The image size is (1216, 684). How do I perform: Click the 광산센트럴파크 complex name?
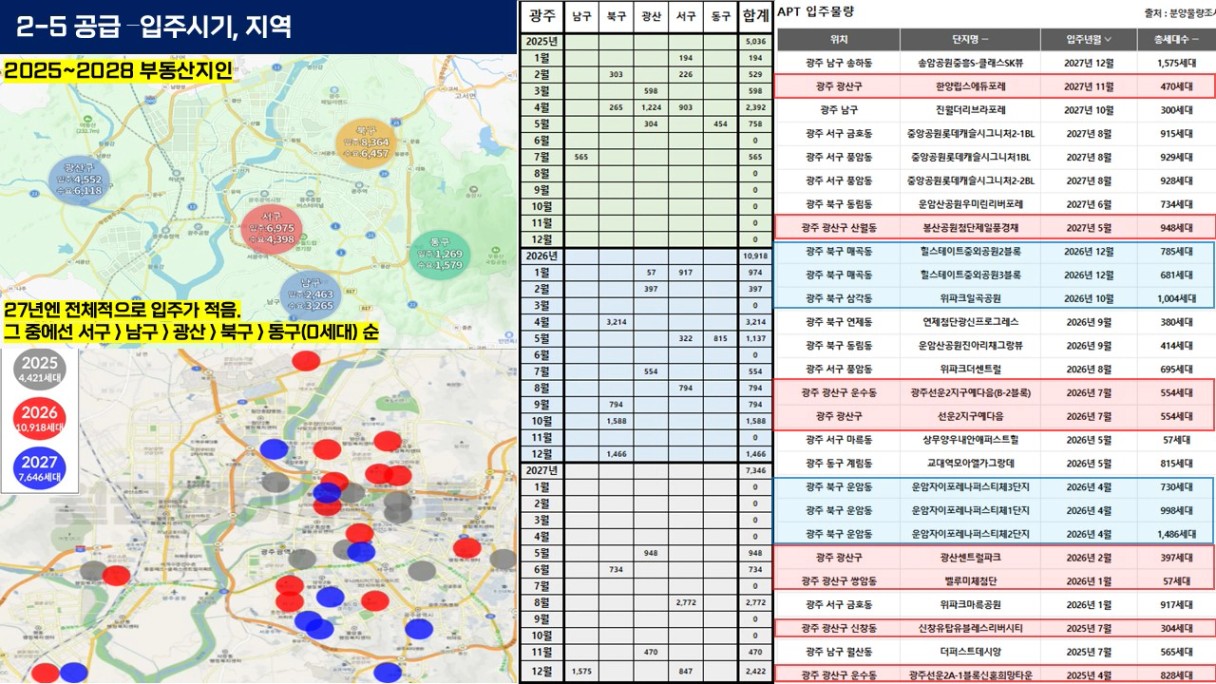[x=969, y=557]
